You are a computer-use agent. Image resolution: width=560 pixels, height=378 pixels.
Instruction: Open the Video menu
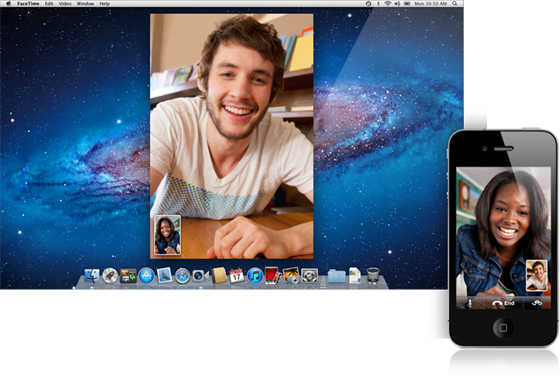[x=65, y=4]
